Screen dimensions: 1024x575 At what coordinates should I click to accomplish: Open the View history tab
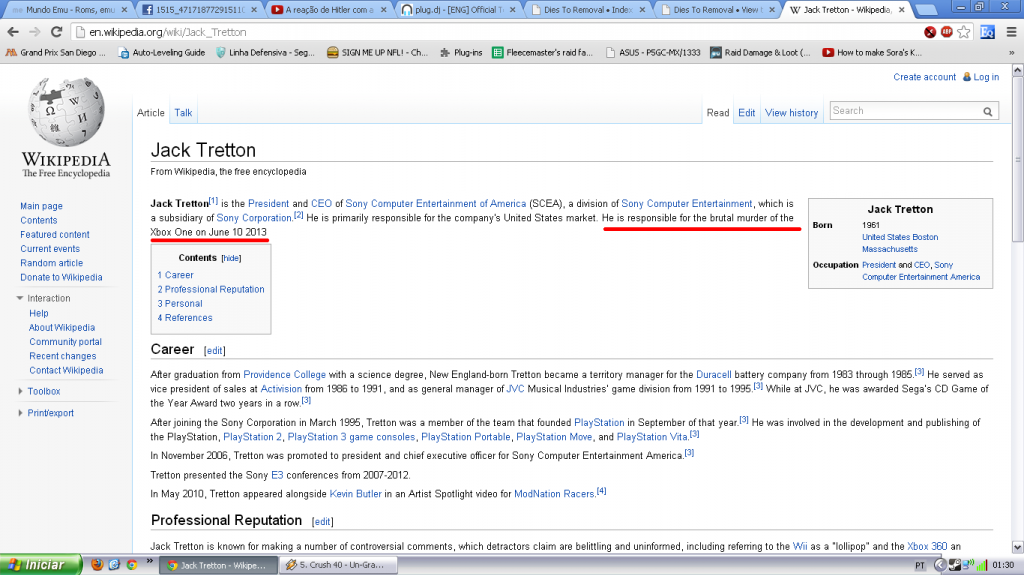[792, 112]
